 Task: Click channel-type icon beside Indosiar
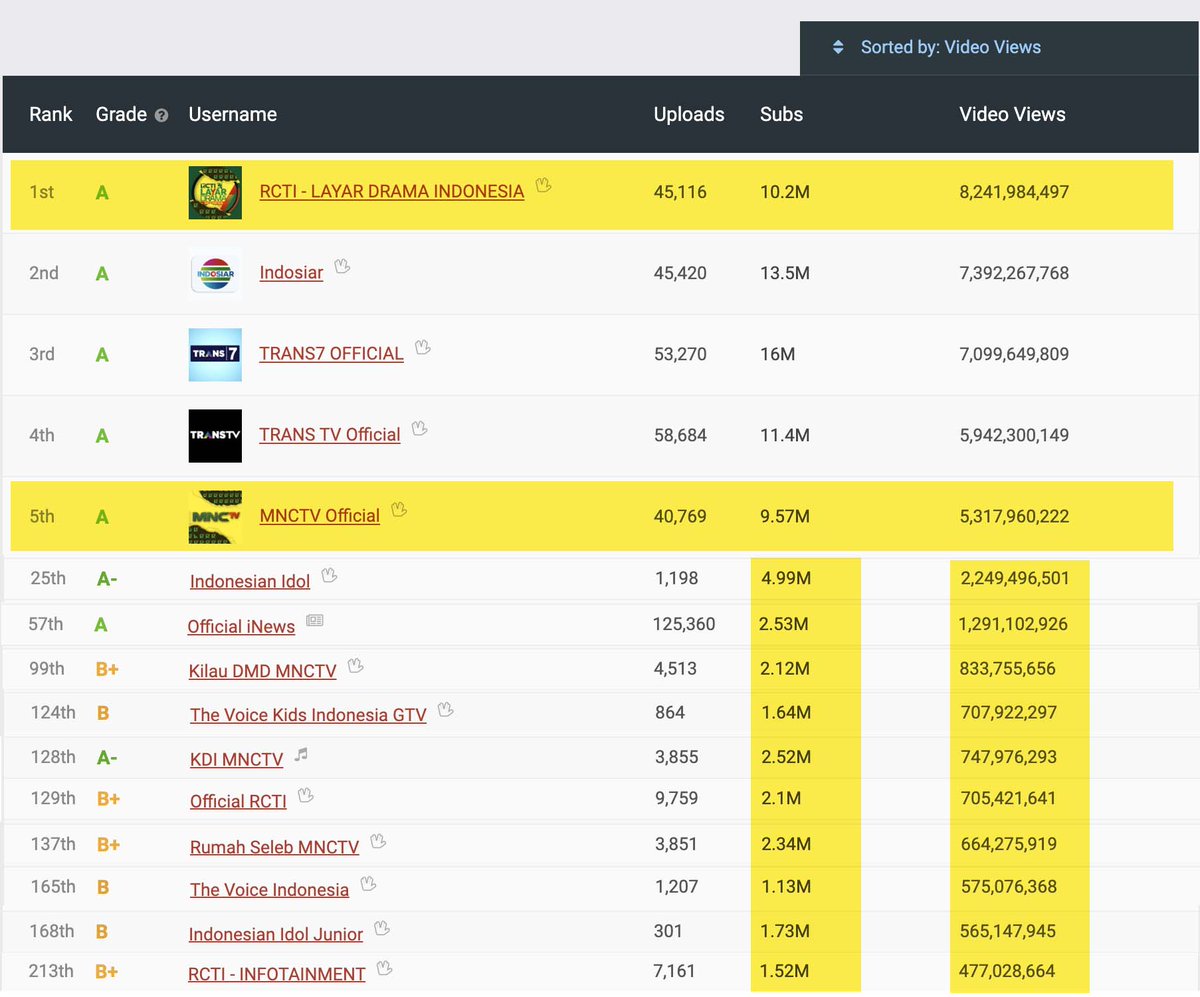[342, 266]
